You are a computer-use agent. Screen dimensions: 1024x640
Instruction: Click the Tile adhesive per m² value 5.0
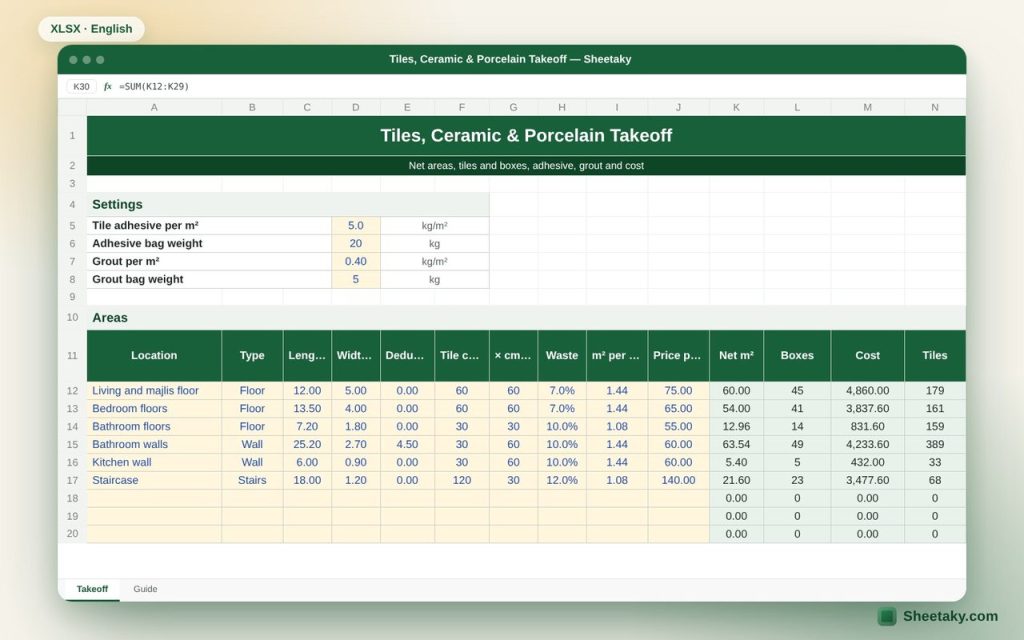pyautogui.click(x=355, y=225)
